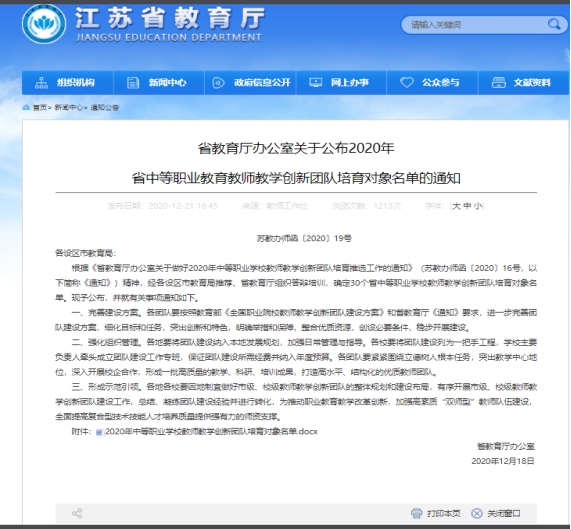The image size is (571, 529).
Task: Click the 浏览次数: 1213次 text
Action: [x=366, y=206]
